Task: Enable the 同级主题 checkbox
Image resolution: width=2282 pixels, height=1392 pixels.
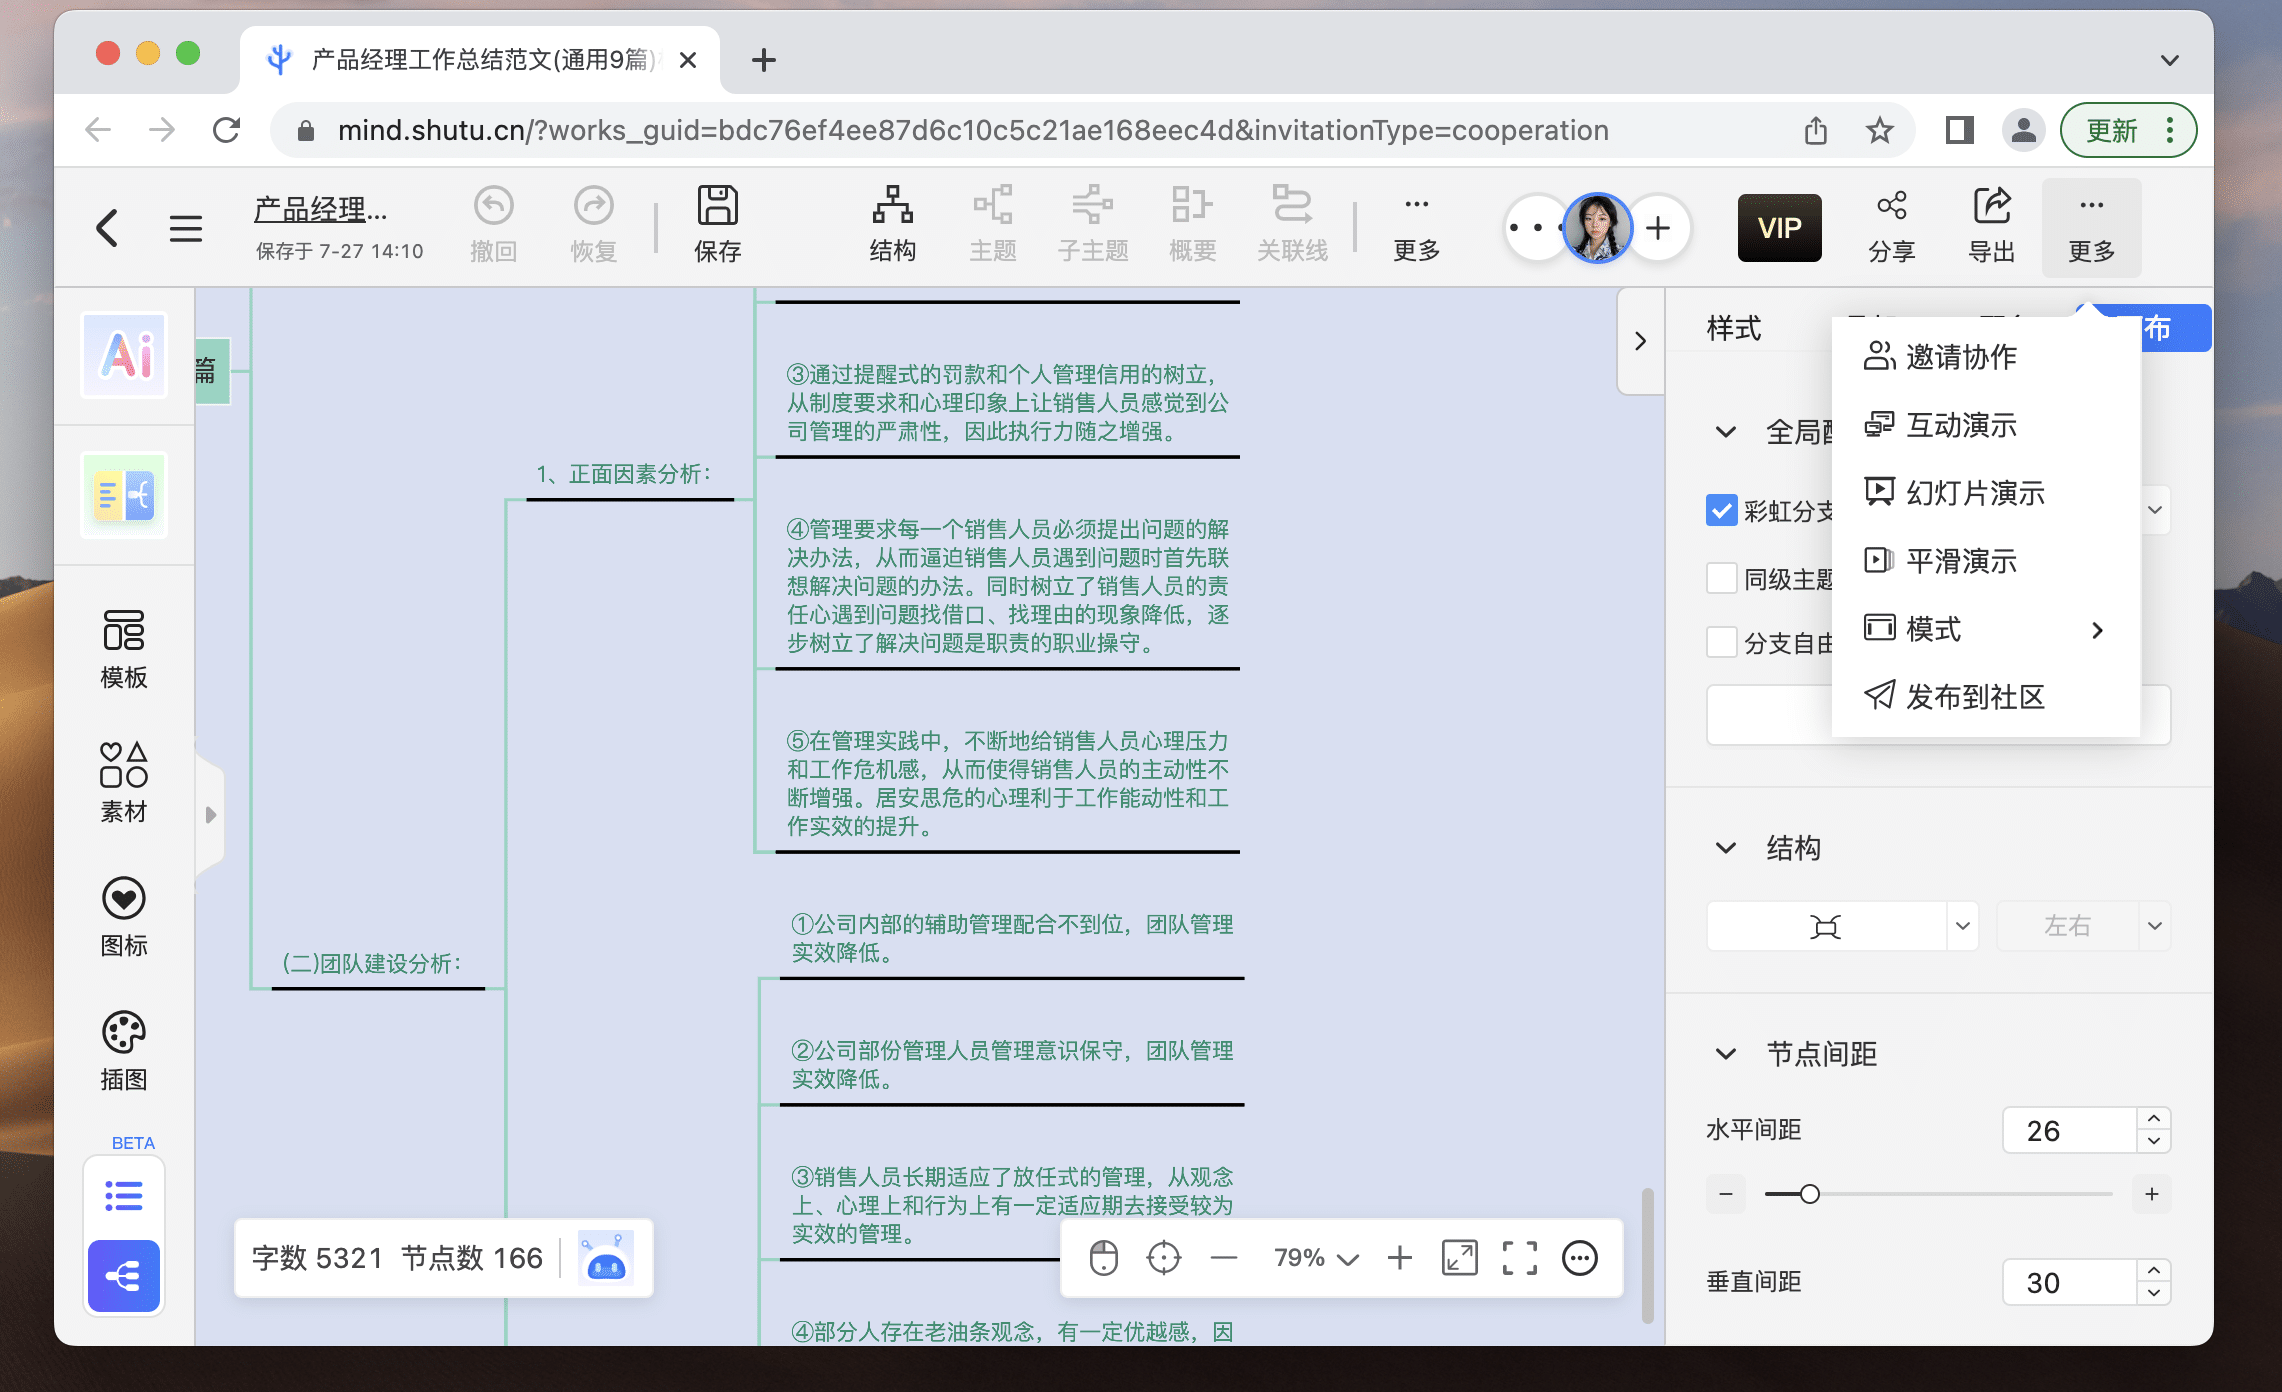Action: [1721, 578]
